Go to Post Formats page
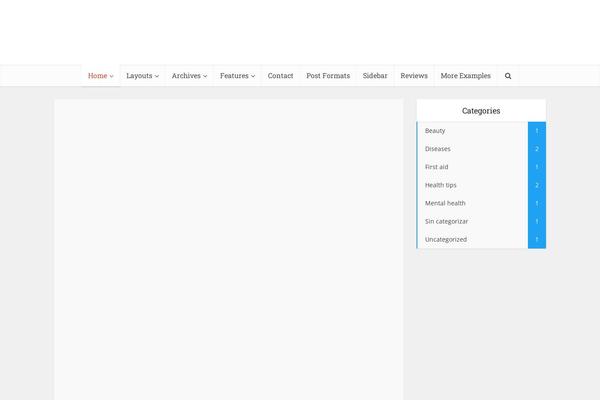This screenshot has width=600, height=400. coord(328,75)
